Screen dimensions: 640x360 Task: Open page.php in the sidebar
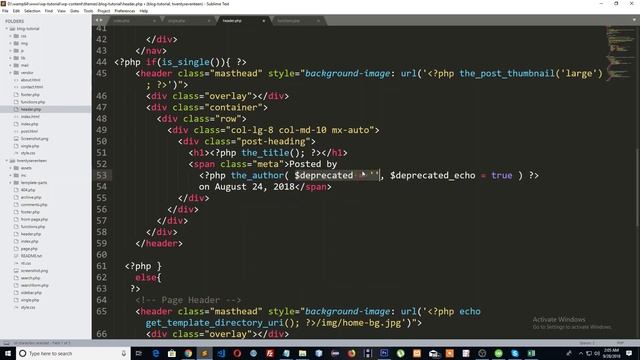[29, 249]
